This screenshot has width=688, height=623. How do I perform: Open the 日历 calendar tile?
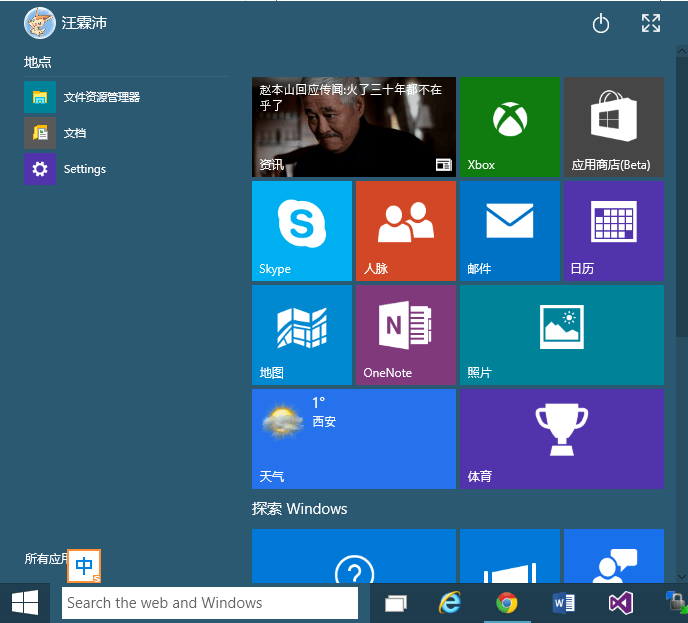coord(613,231)
